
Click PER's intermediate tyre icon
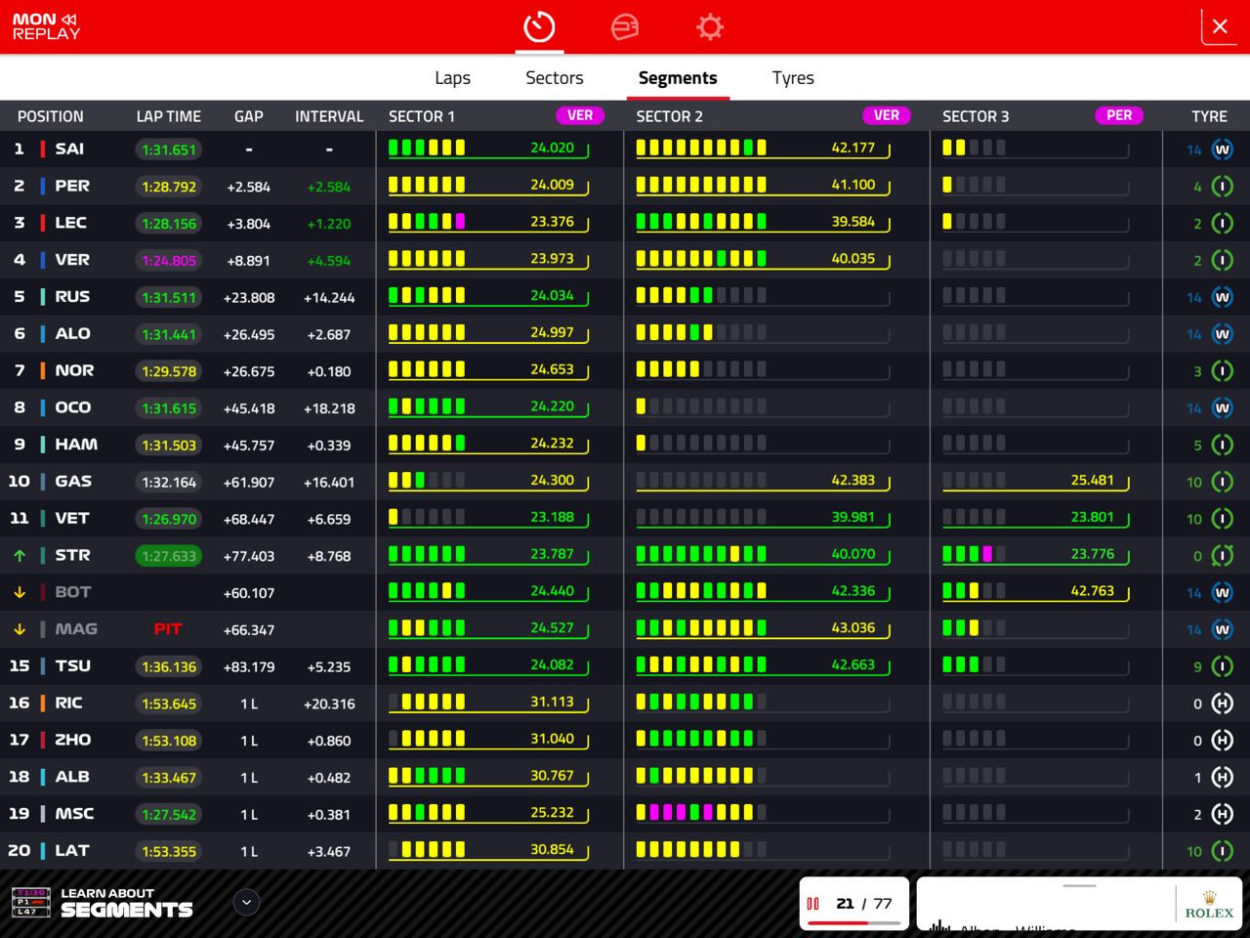tap(1222, 186)
